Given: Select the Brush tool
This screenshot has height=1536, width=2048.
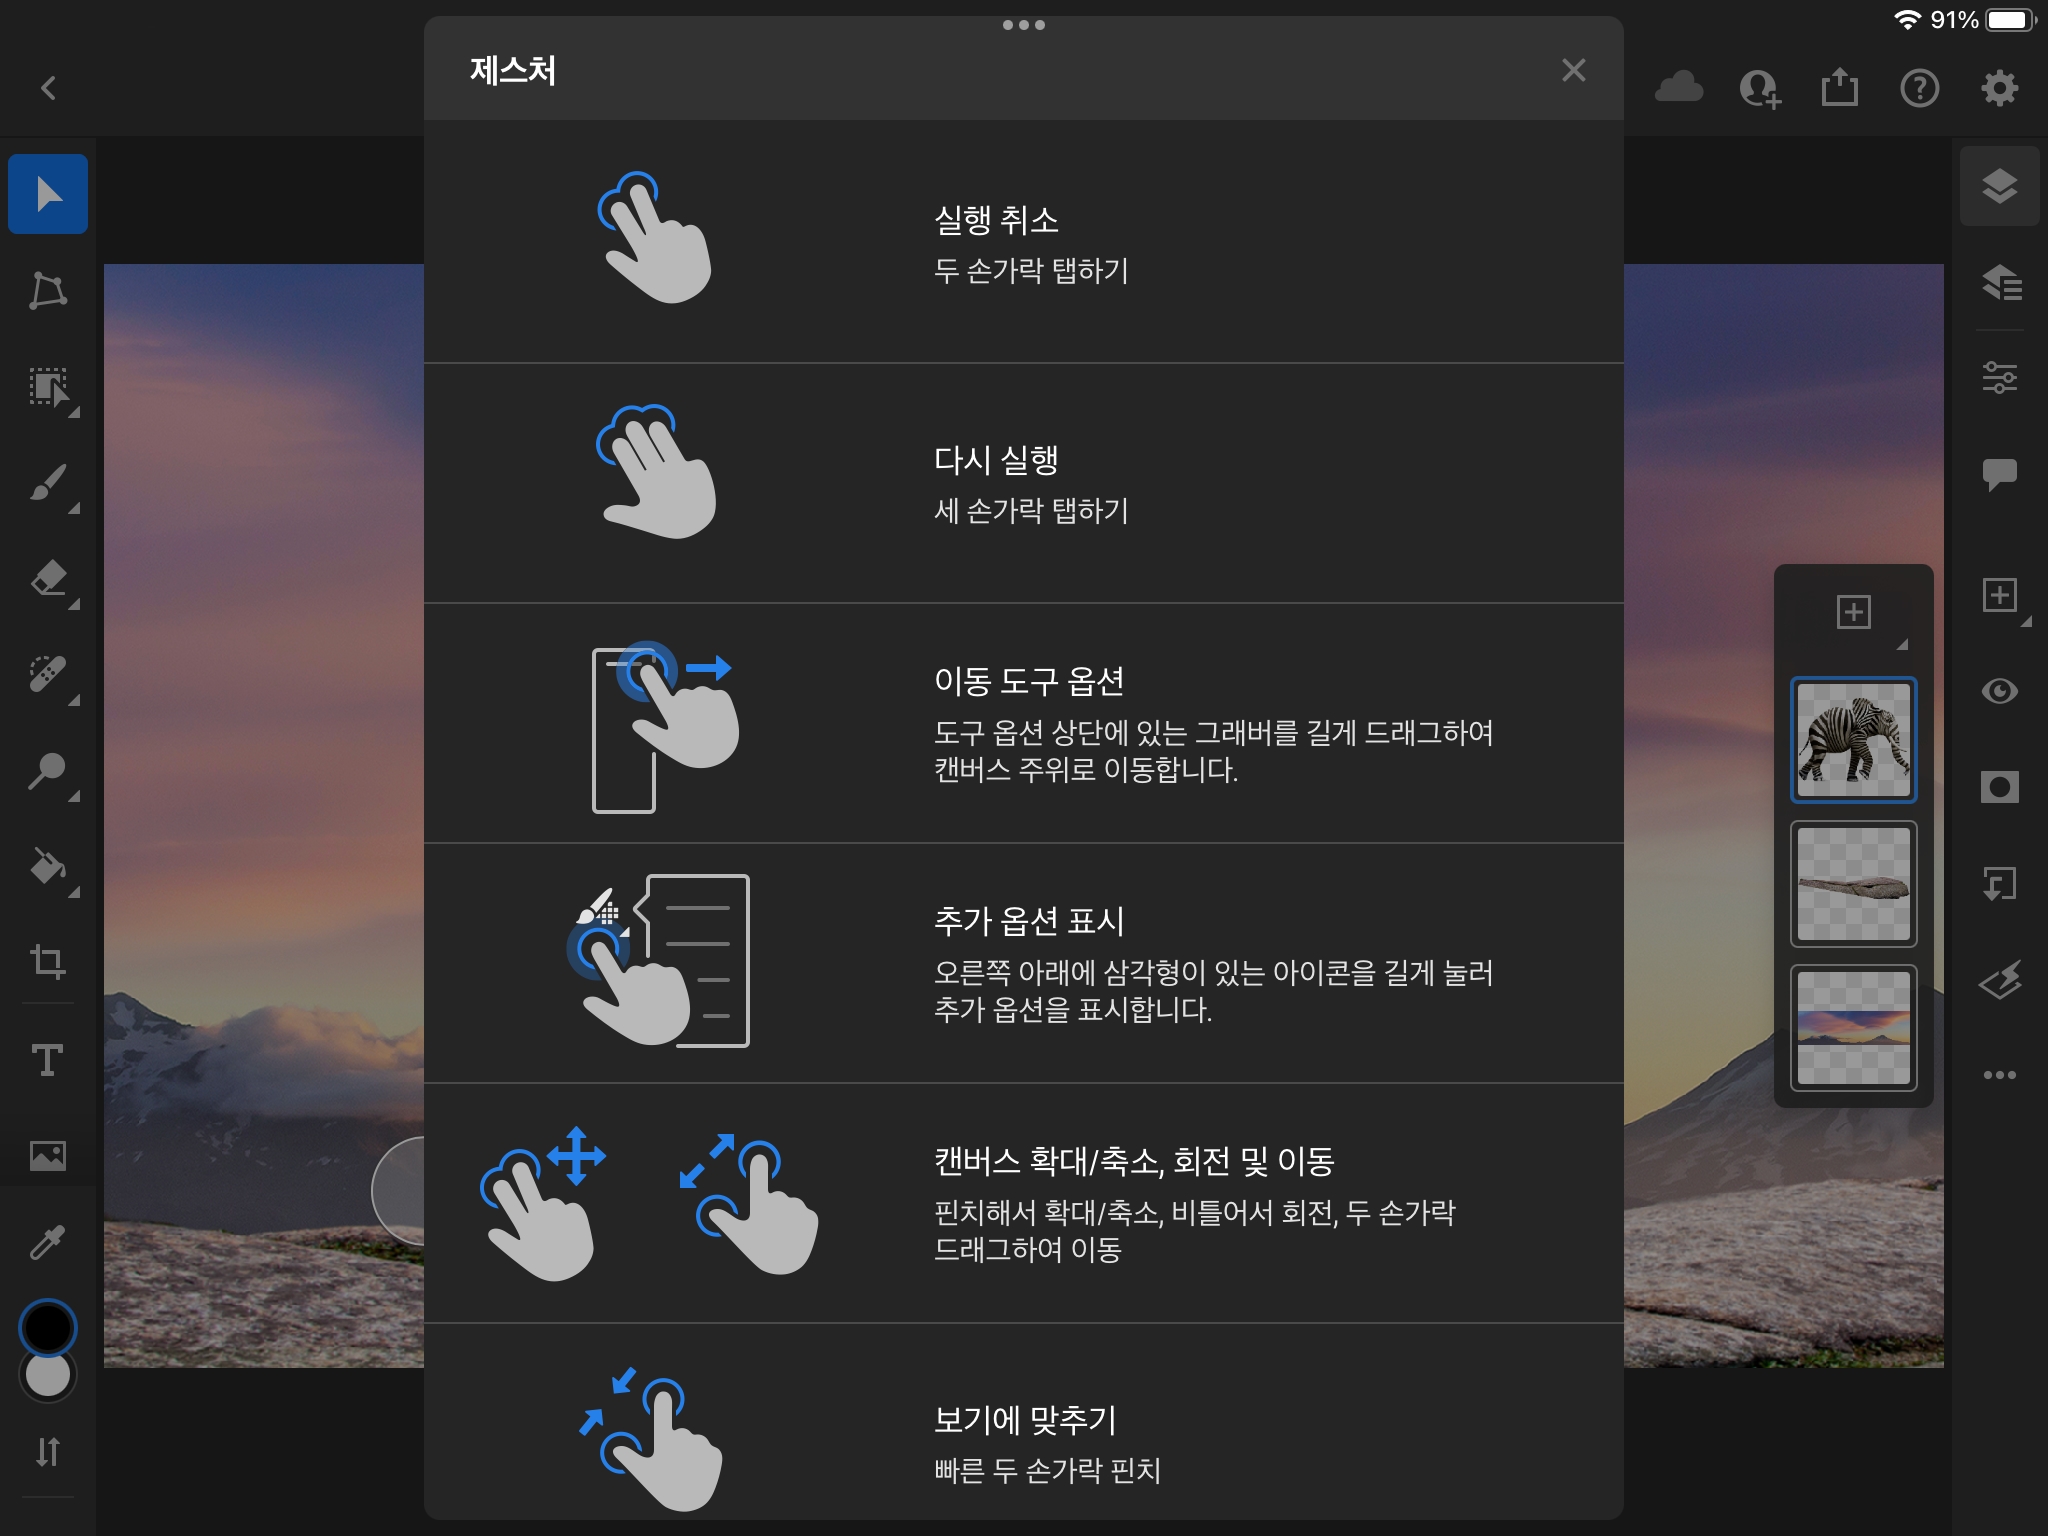Looking at the screenshot, I should tap(48, 484).
